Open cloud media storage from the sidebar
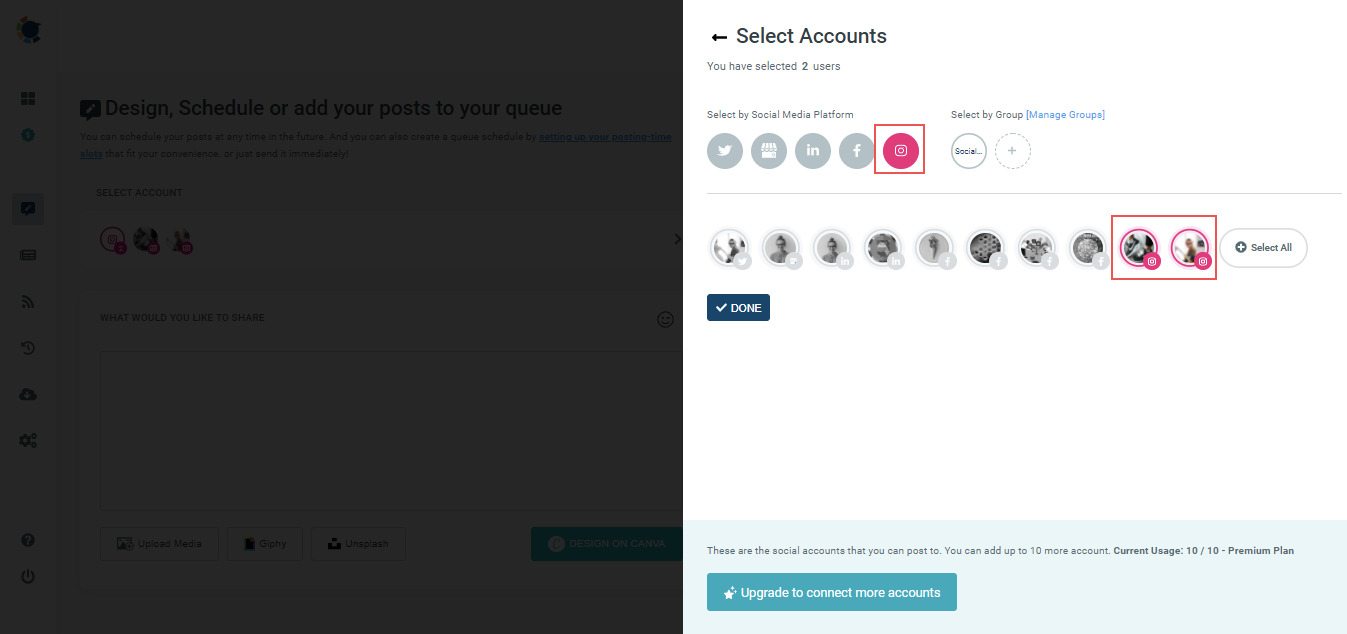The width and height of the screenshot is (1347, 634). click(27, 394)
